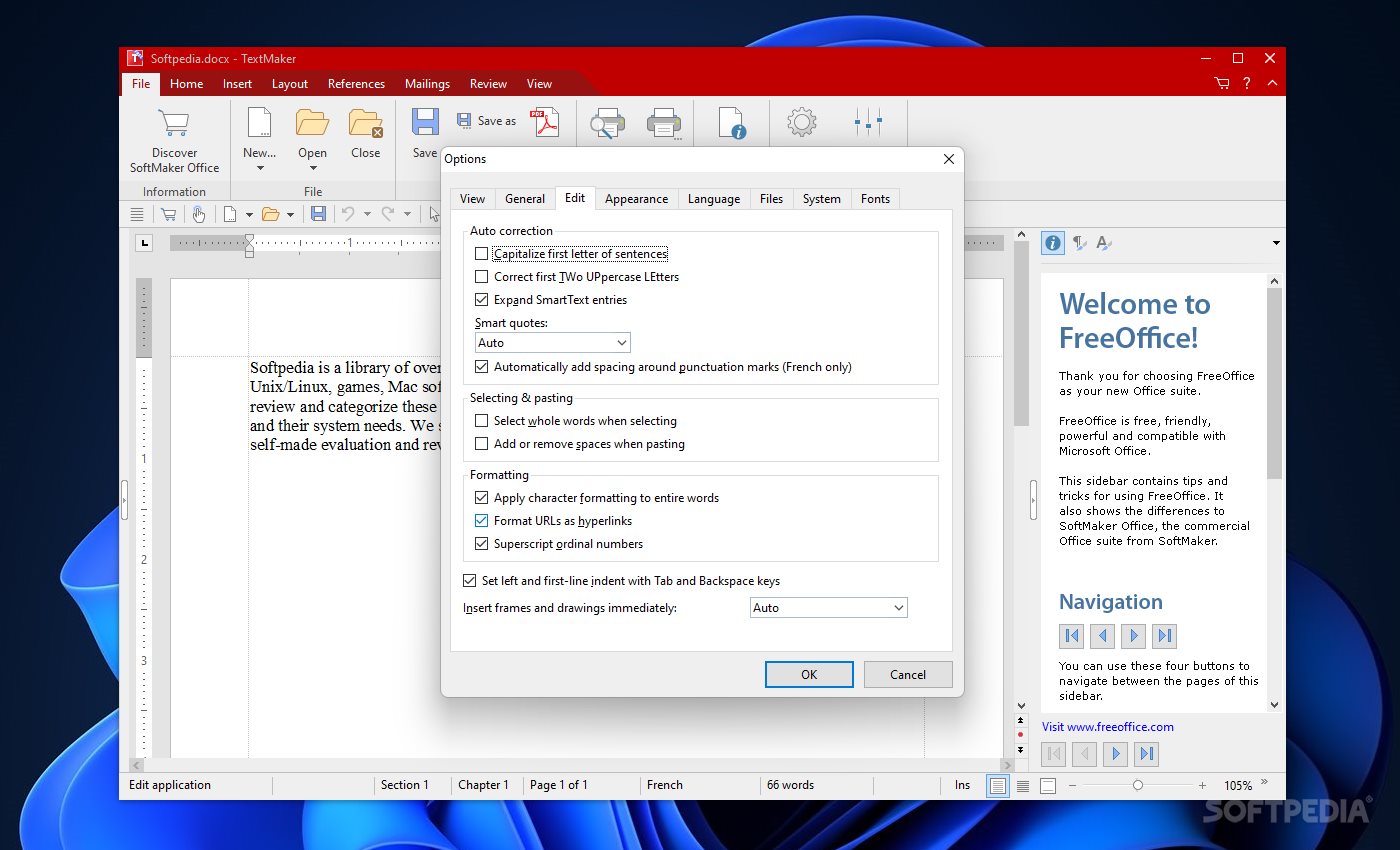The width and height of the screenshot is (1400, 850).
Task: Click the tab stop type L box beside ruler
Action: [144, 242]
